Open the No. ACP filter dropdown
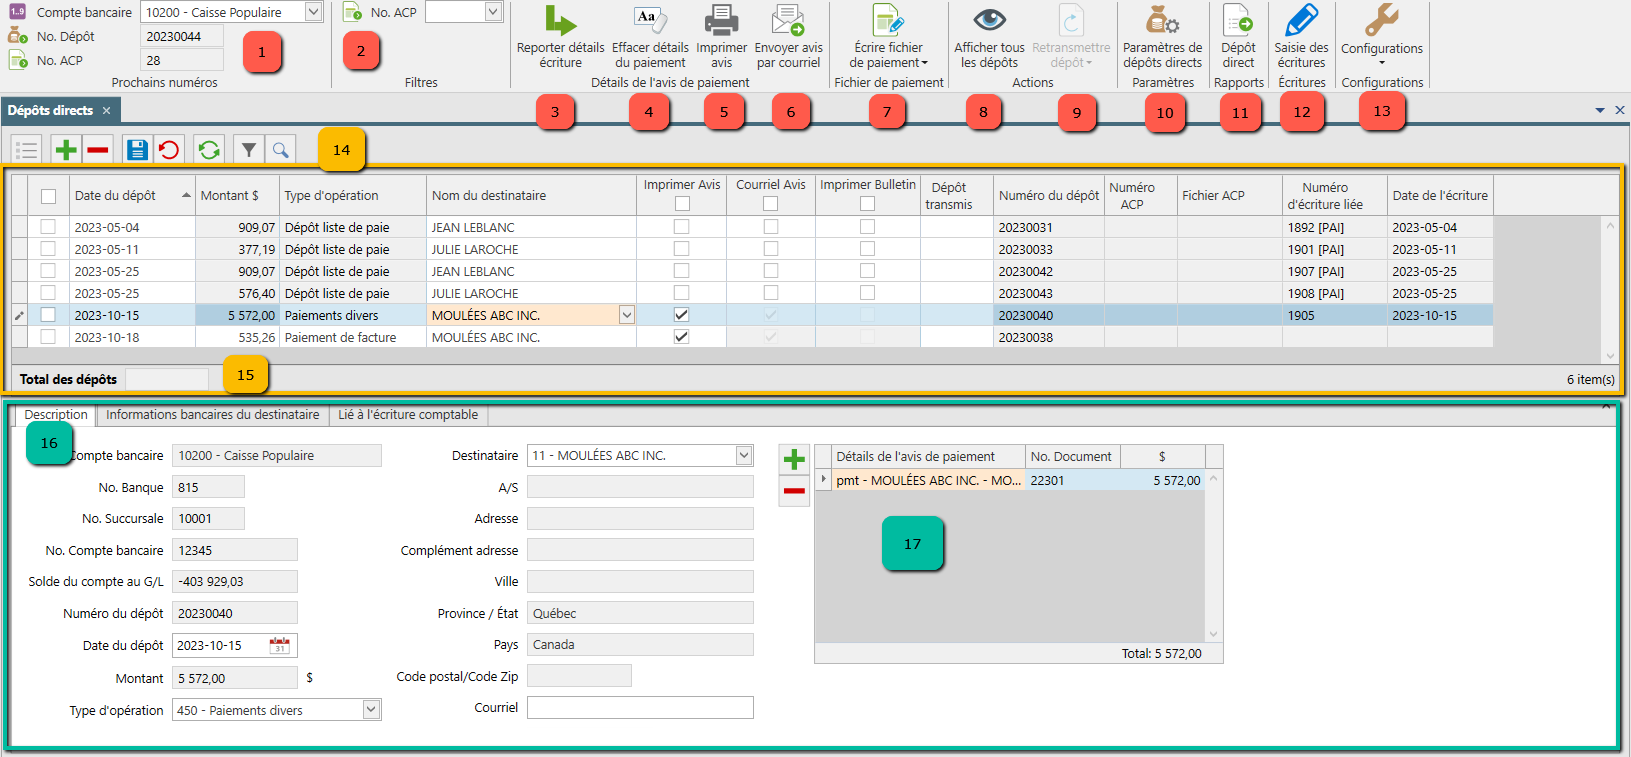Viewport: 1631px width, 757px height. pos(493,12)
